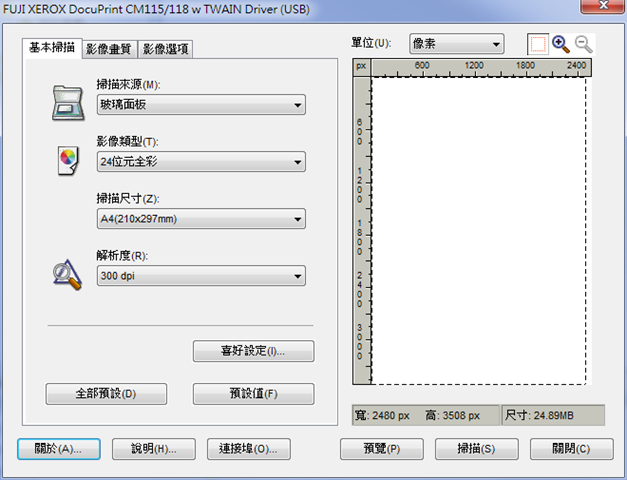Click the 關於(A)... button
Screen dimensions: 627x480
[59, 449]
